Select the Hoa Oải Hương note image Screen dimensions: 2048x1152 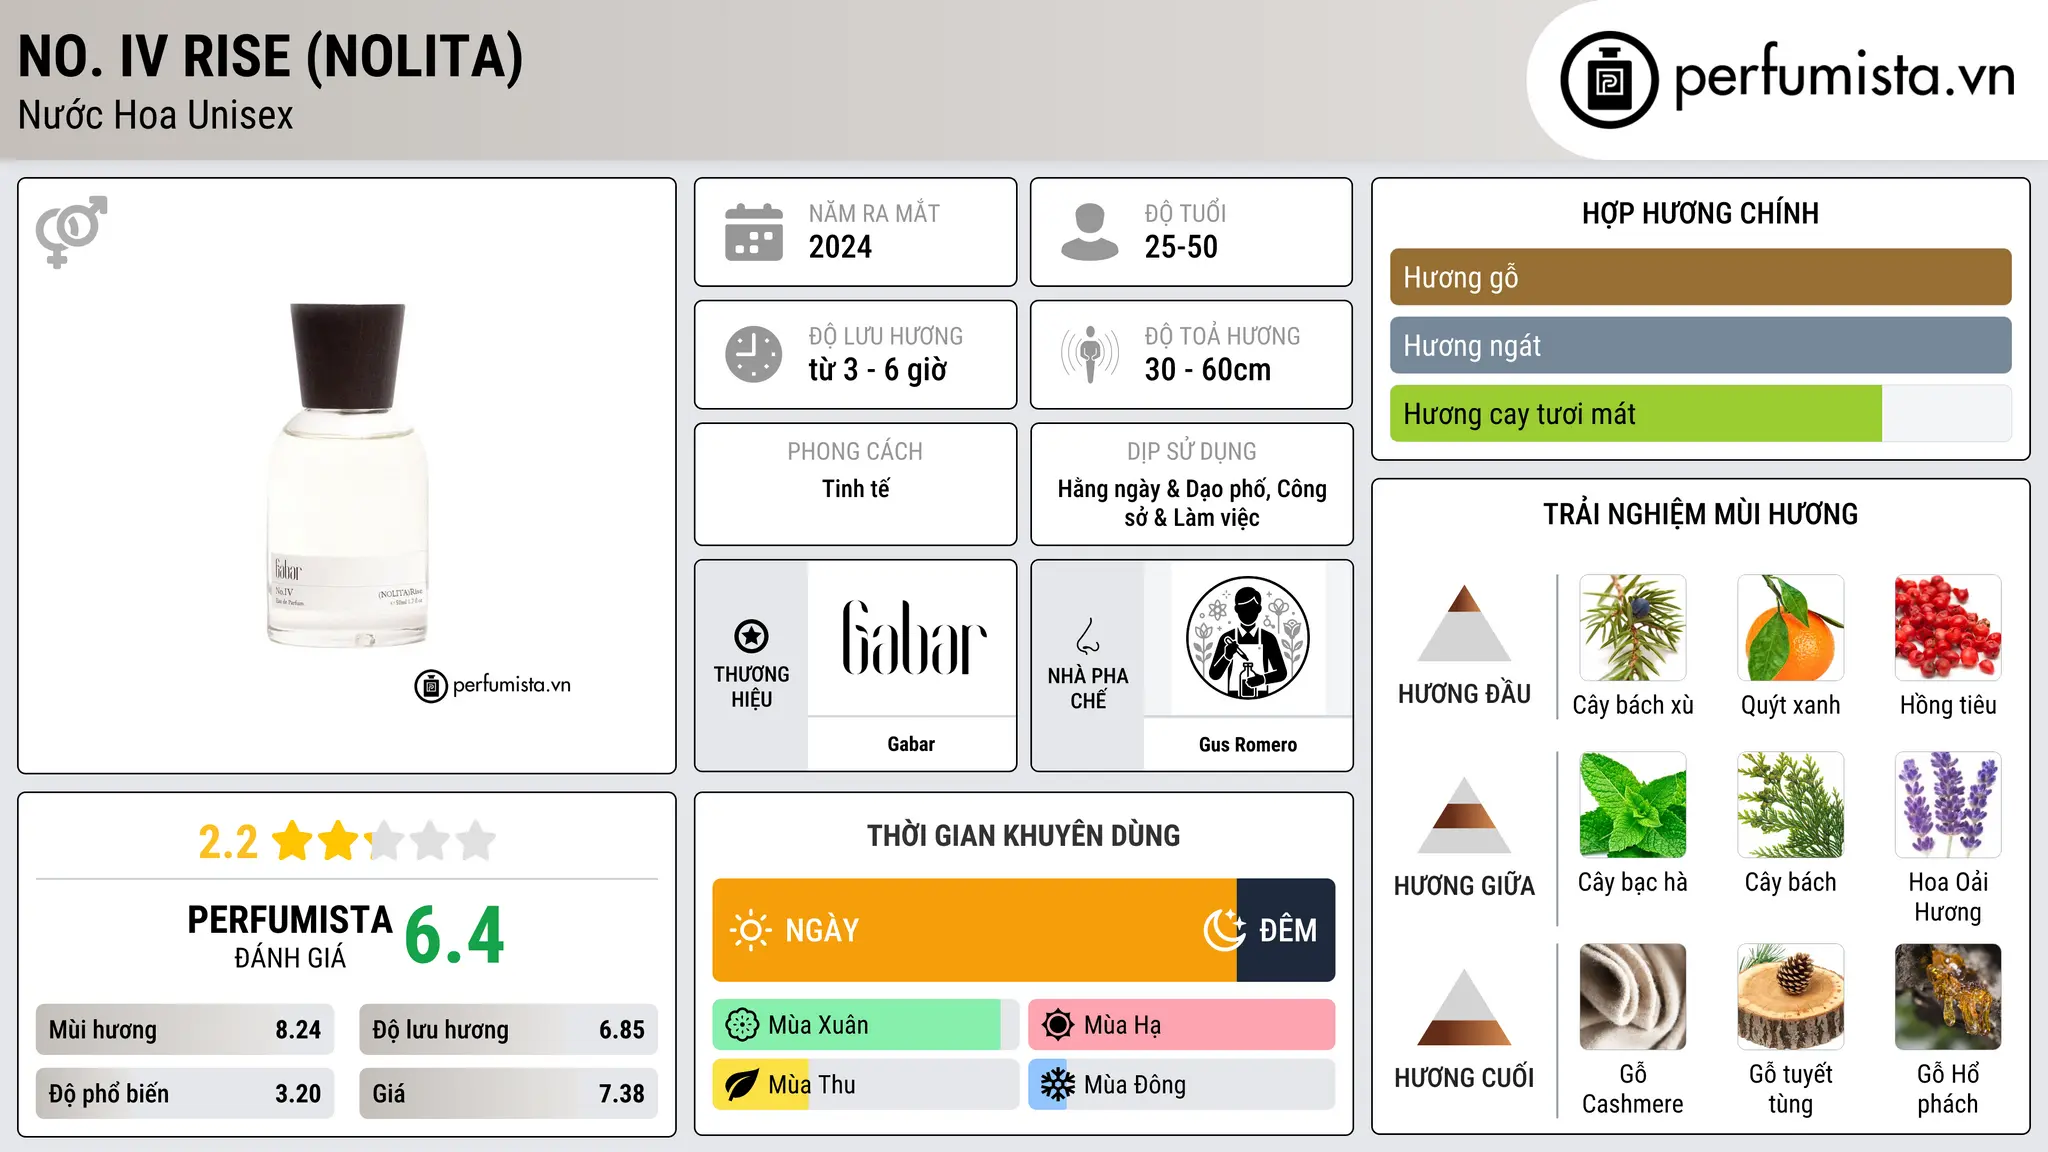point(1948,805)
